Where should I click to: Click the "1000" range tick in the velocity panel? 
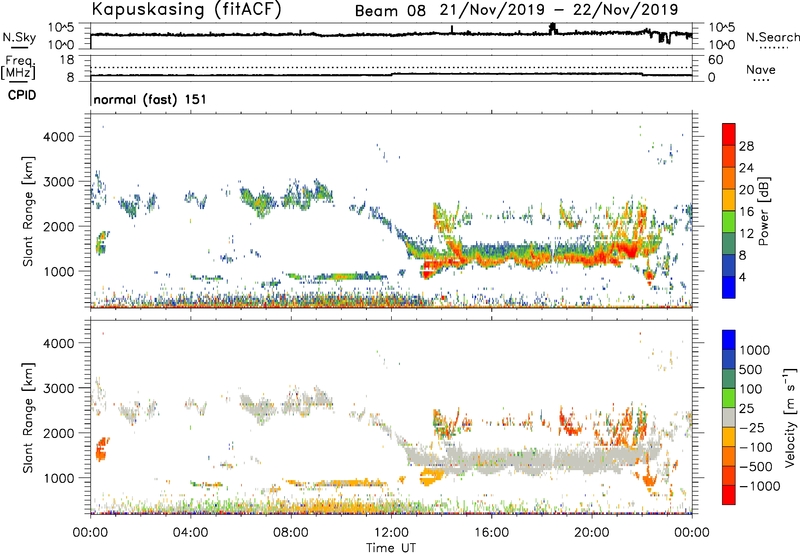click(x=58, y=478)
